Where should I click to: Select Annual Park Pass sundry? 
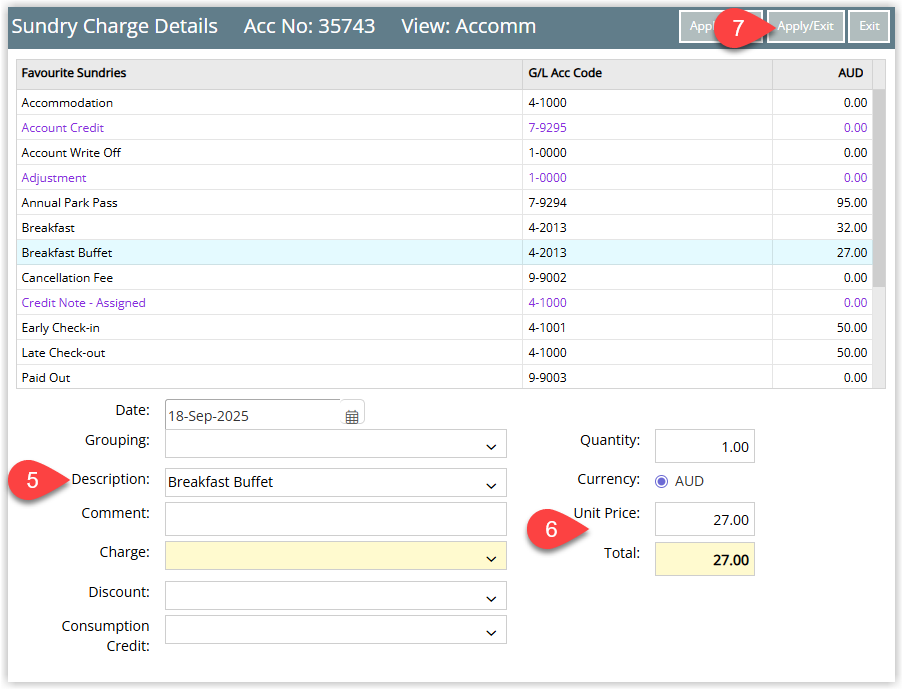[444, 203]
